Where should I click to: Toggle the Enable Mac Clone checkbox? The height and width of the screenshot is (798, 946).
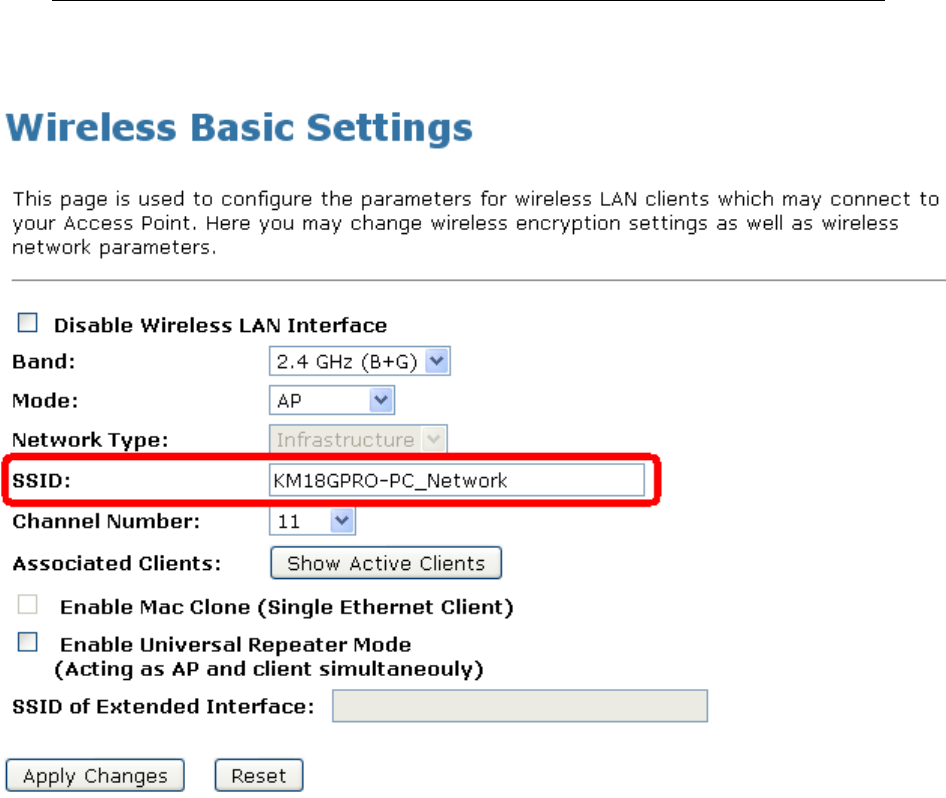click(28, 606)
